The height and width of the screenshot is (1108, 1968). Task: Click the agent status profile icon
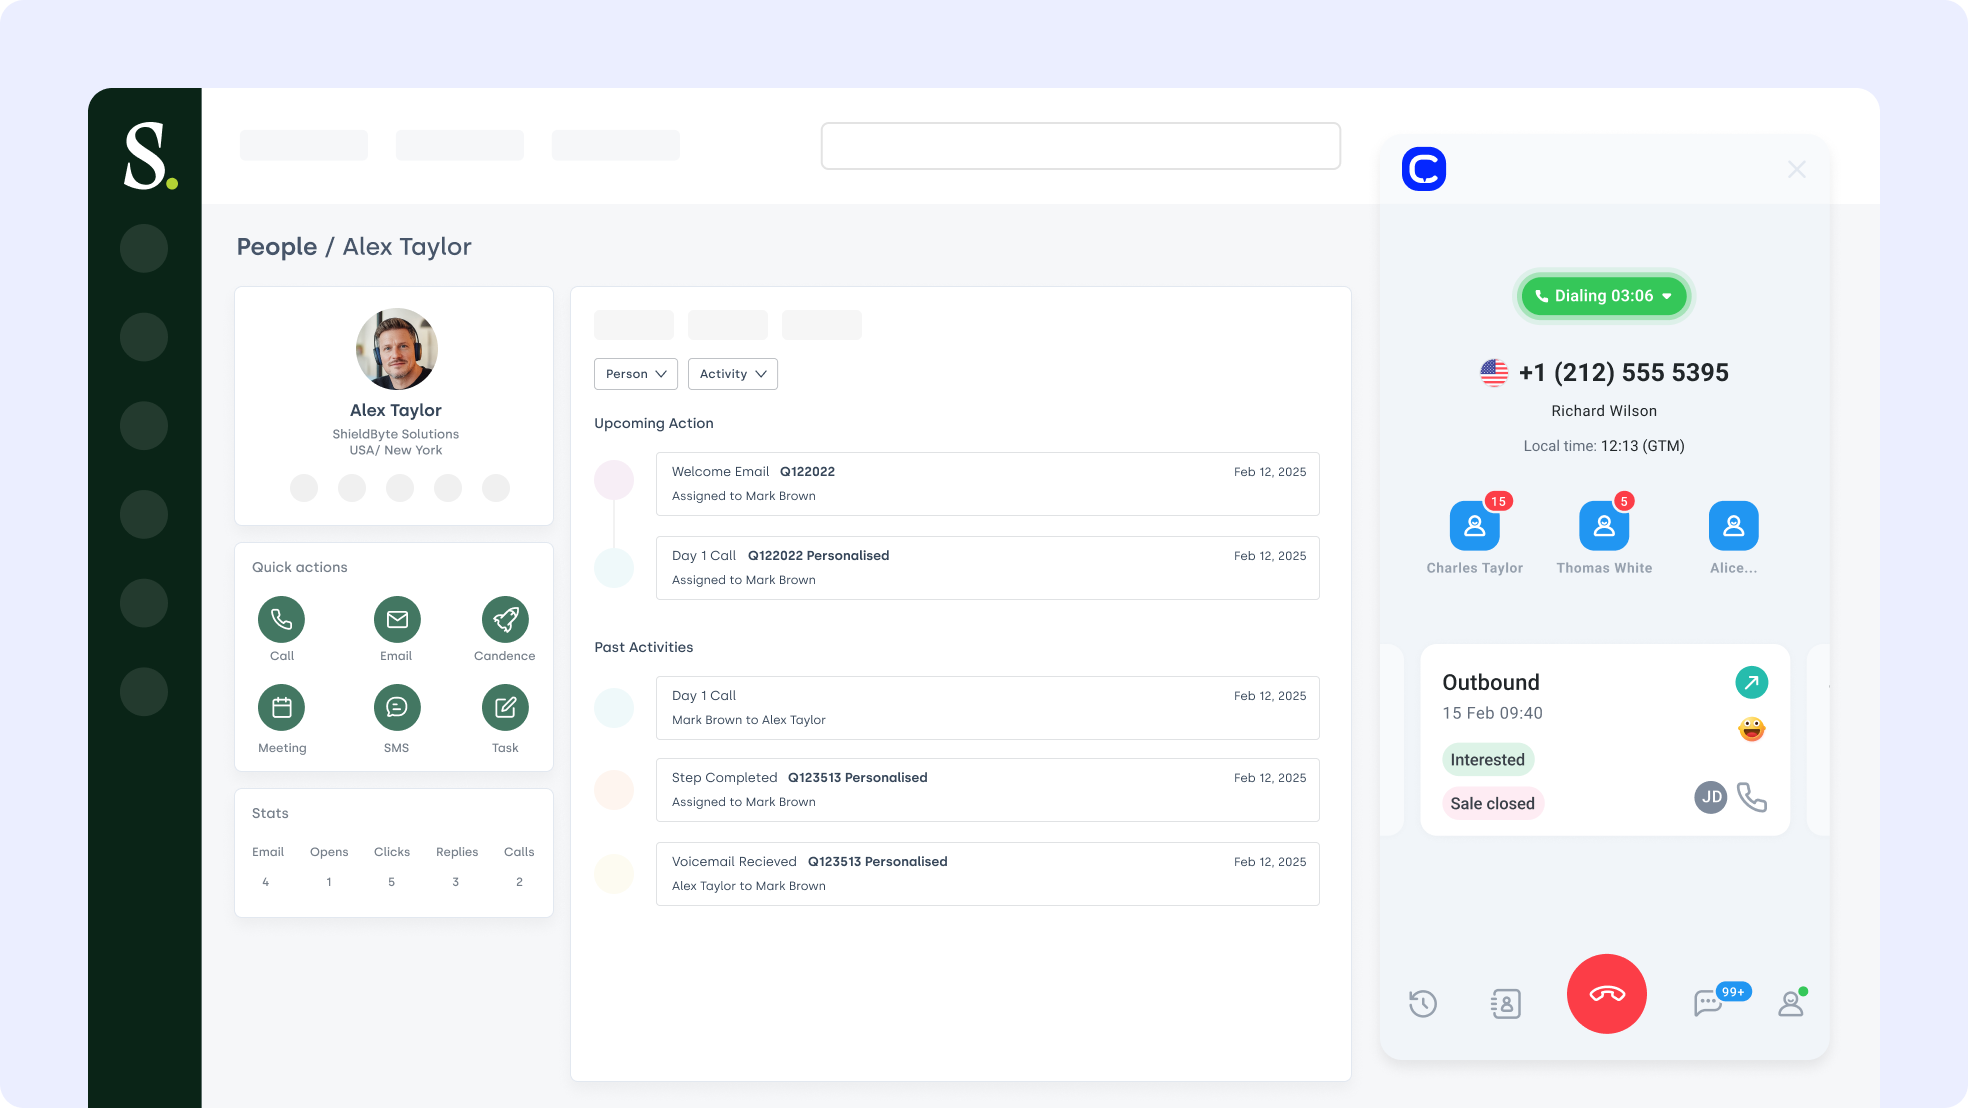[x=1790, y=1003]
